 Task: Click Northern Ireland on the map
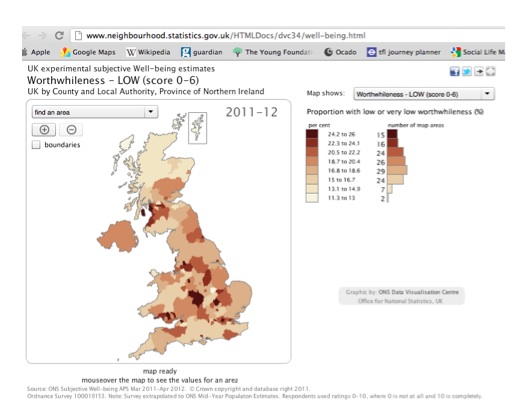[x=117, y=236]
